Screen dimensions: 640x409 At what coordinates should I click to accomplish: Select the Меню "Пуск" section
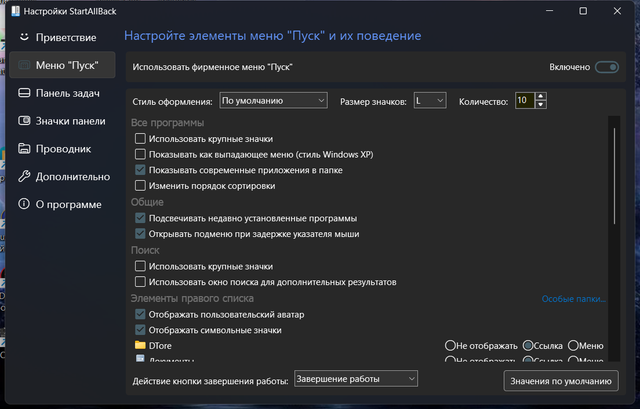coord(62,65)
